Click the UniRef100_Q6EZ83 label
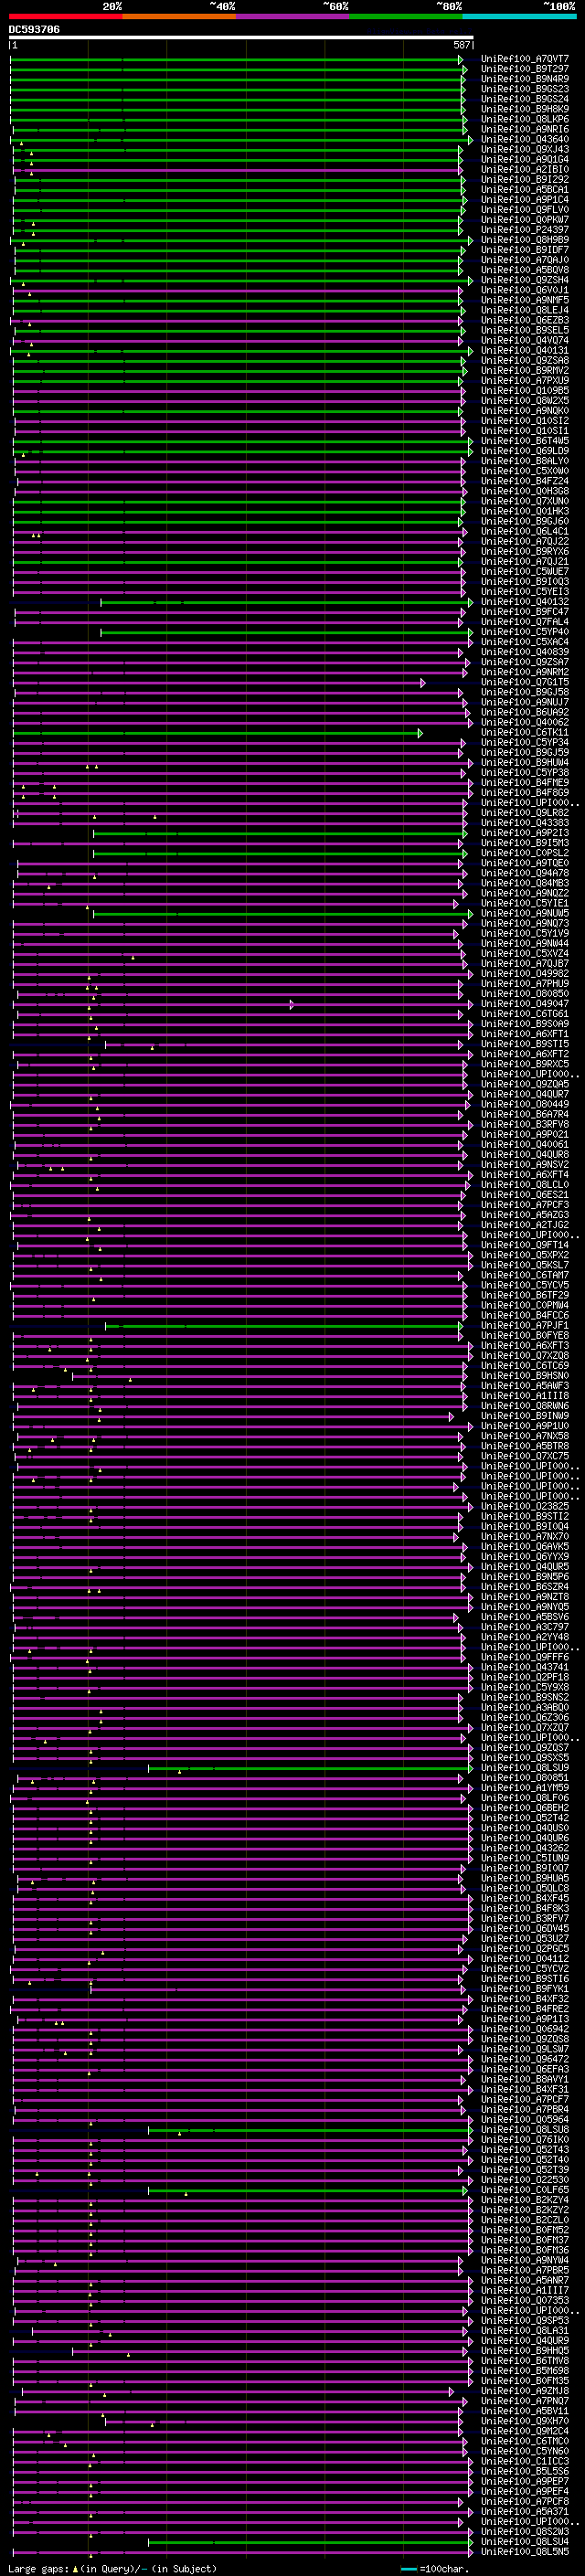585x2576 pixels. tap(525, 320)
